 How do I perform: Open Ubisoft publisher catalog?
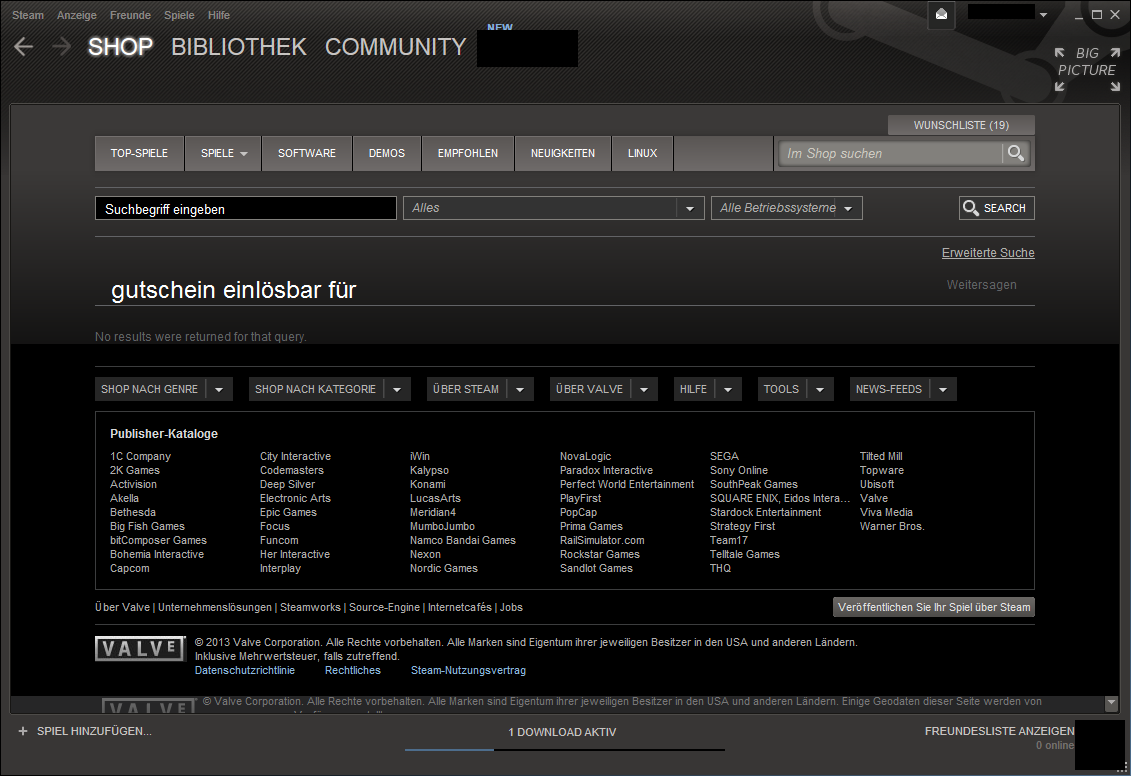click(876, 484)
